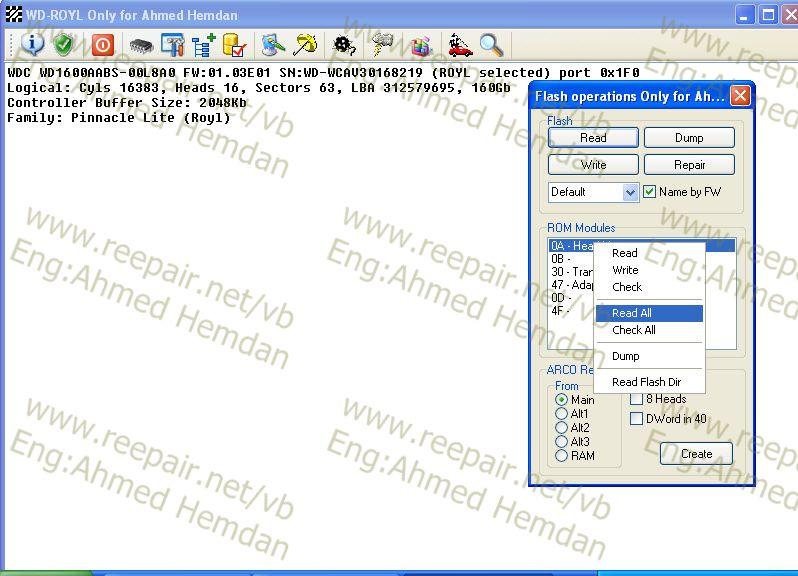Choose Read All from context menu

point(632,313)
